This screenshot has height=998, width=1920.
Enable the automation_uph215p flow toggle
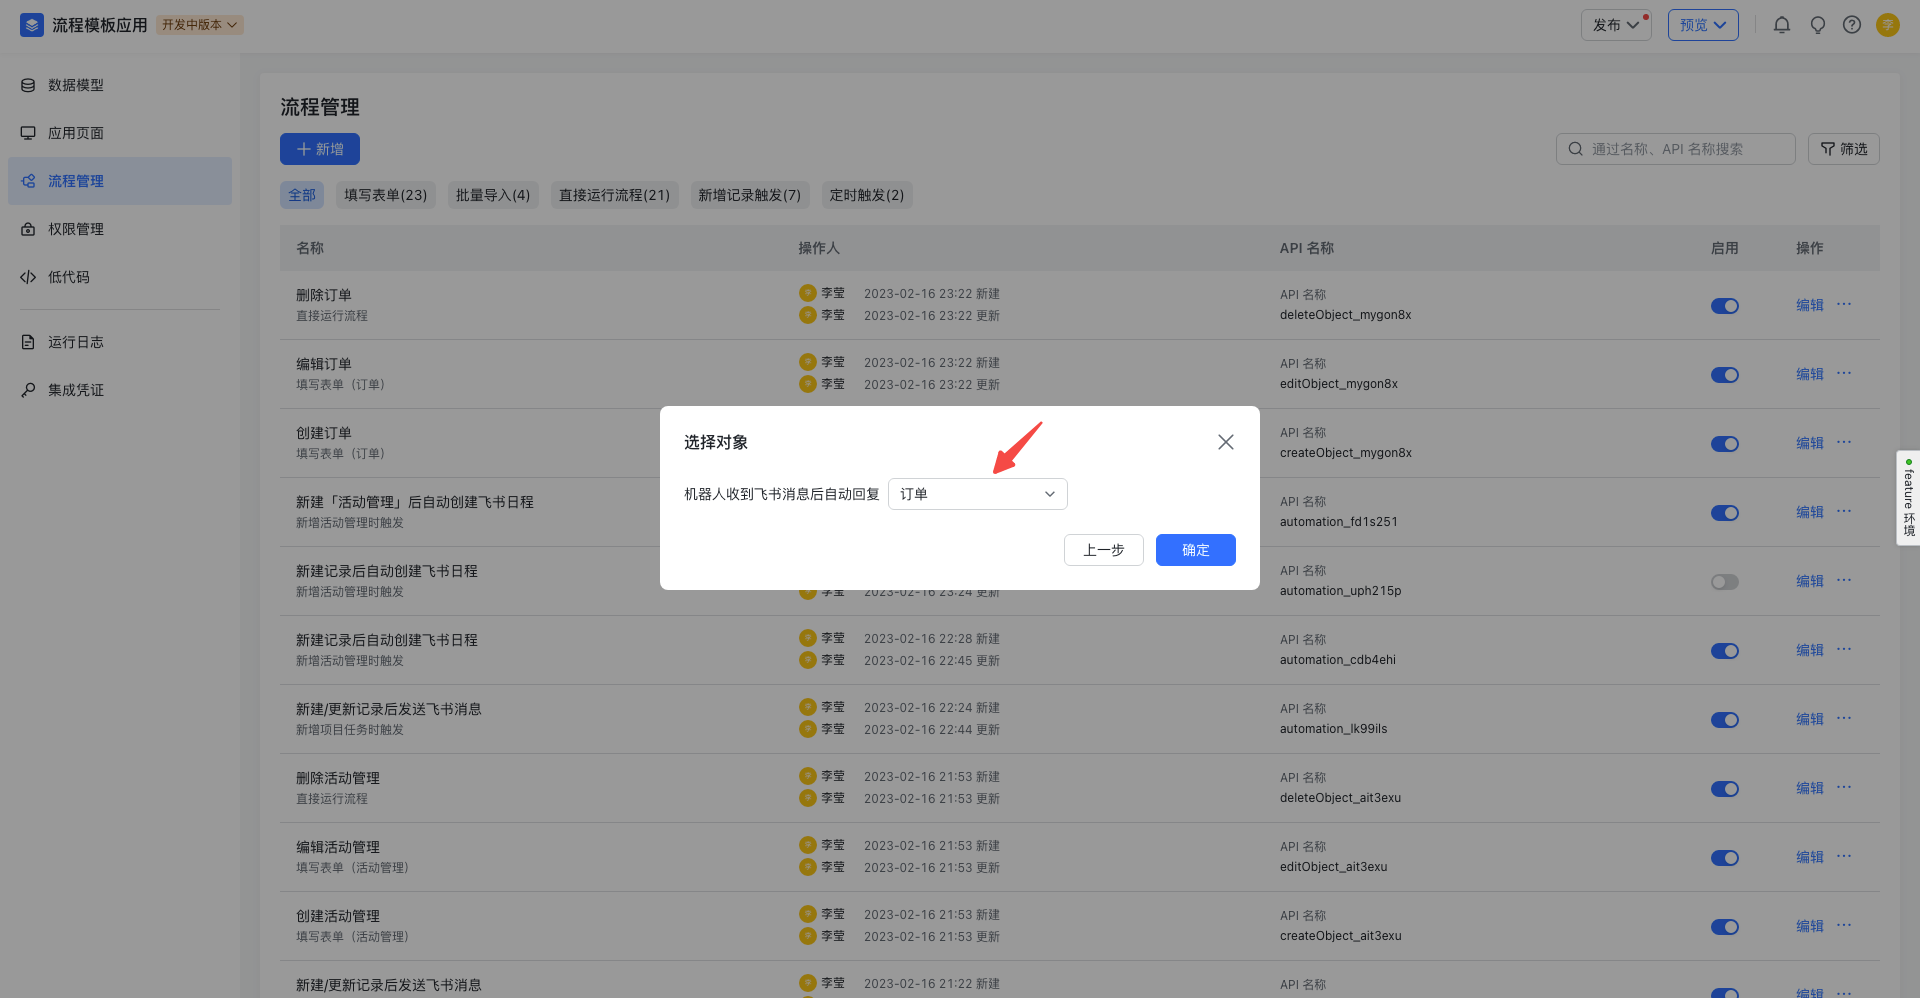(x=1725, y=582)
